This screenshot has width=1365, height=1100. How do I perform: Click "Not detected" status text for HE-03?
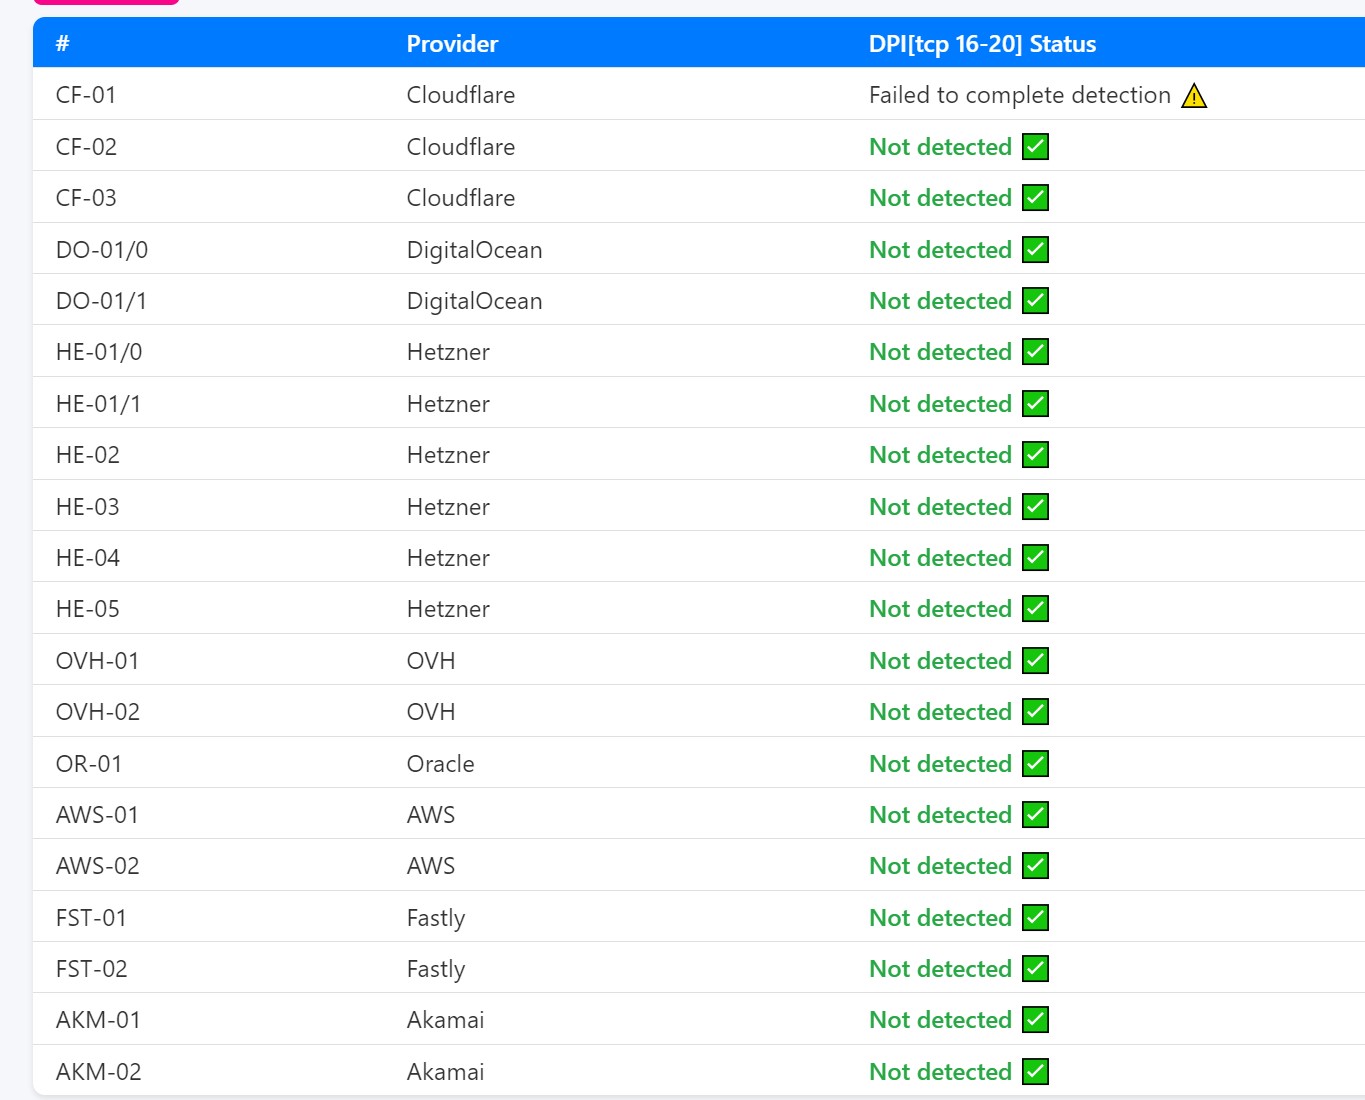(941, 507)
